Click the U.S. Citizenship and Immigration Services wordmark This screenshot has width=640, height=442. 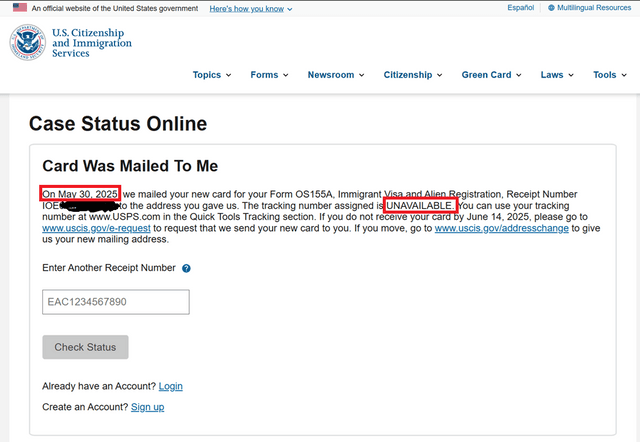click(92, 42)
